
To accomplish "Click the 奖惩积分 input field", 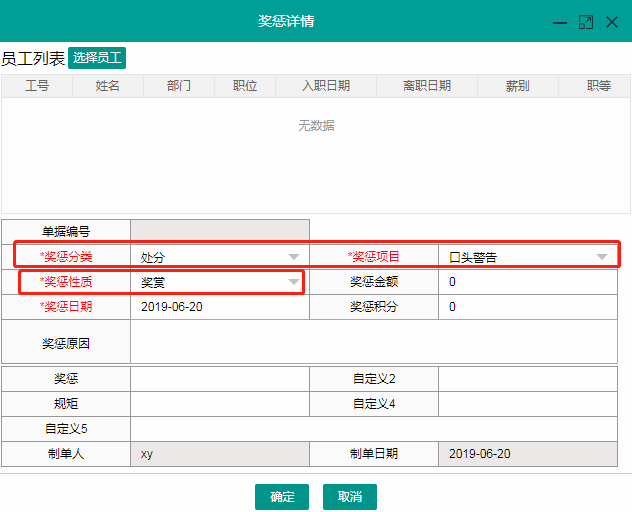I will click(x=527, y=307).
